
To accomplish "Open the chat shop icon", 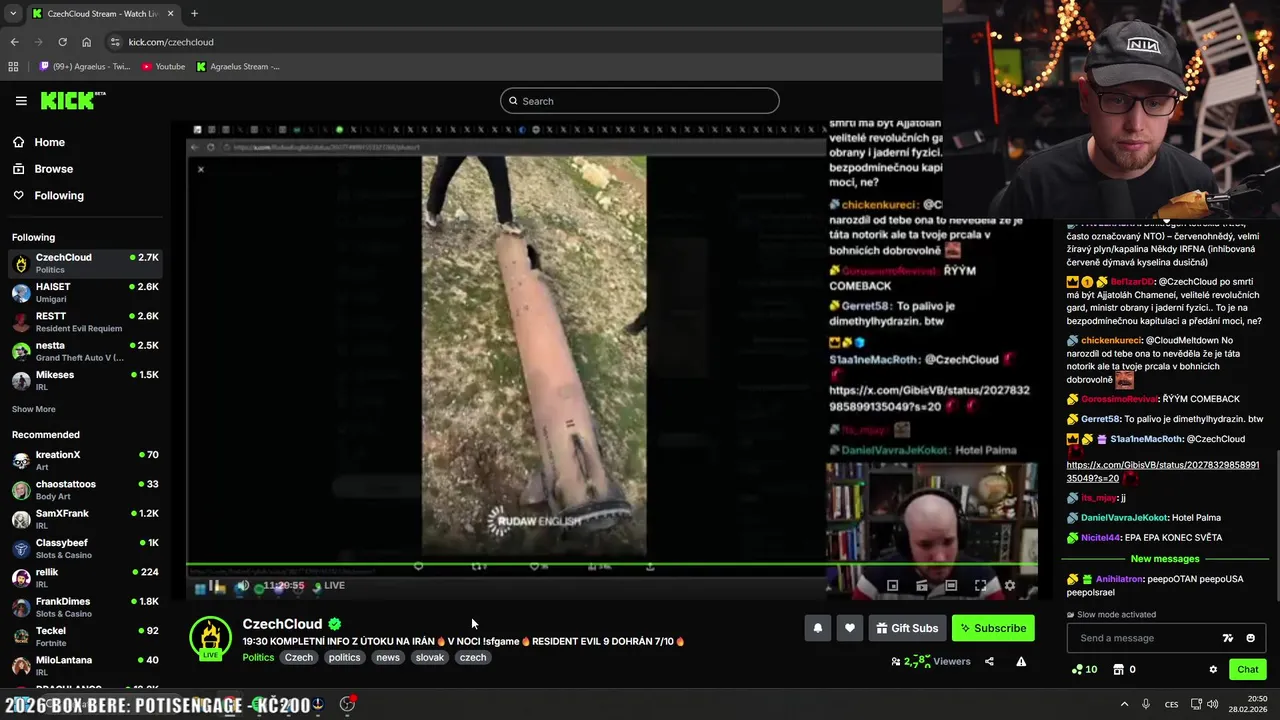I will pyautogui.click(x=1119, y=669).
